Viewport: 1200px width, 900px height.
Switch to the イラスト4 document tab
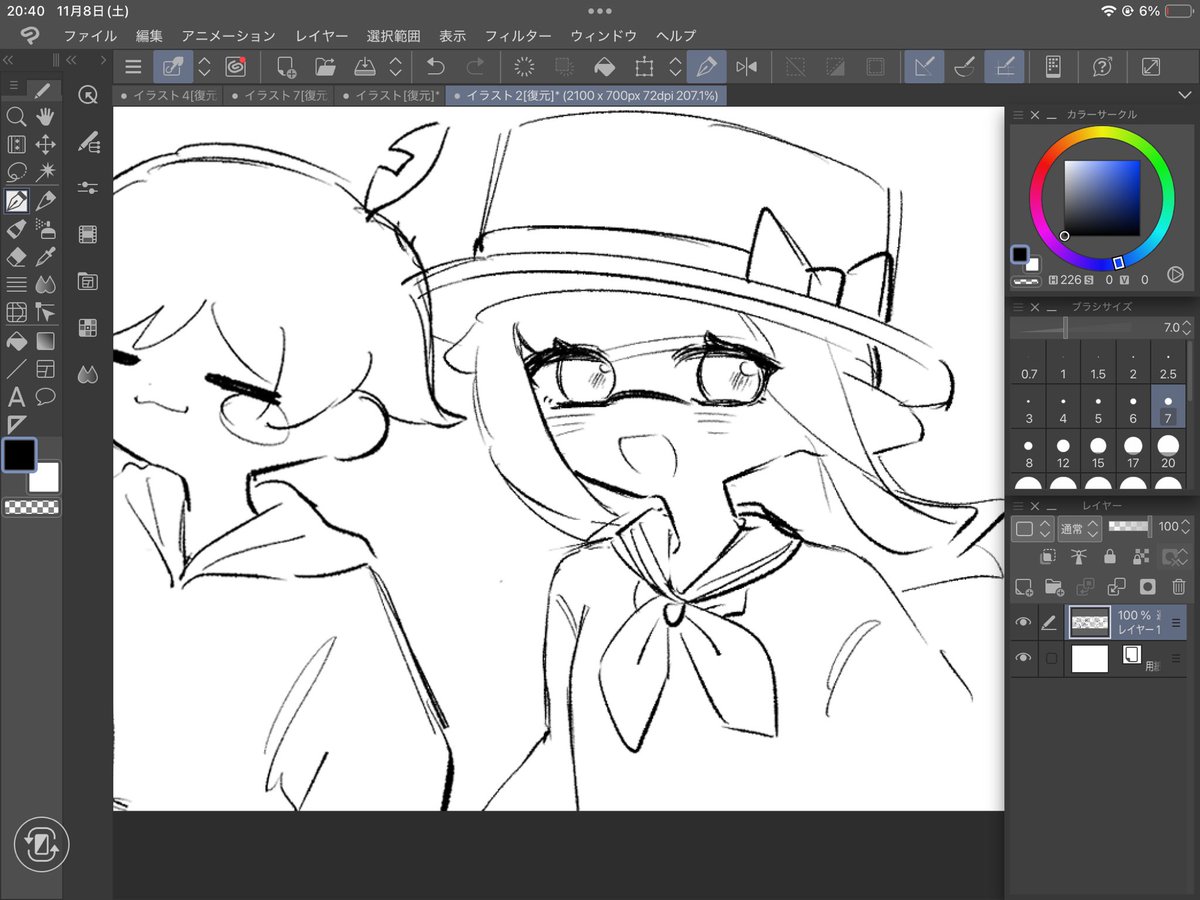pos(168,95)
